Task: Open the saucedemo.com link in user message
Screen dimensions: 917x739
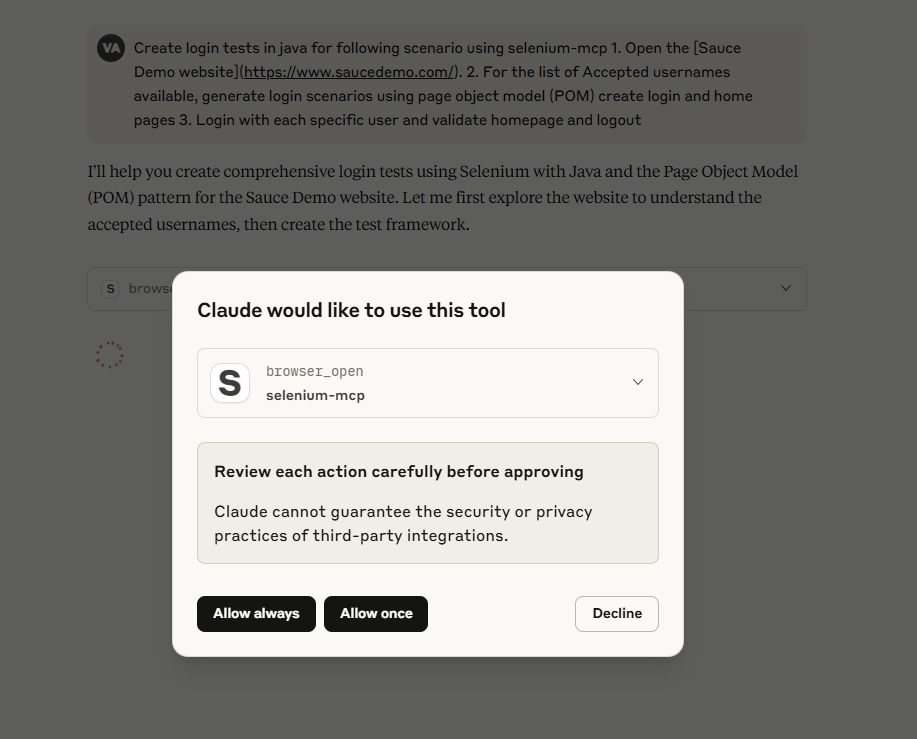Action: click(x=349, y=72)
